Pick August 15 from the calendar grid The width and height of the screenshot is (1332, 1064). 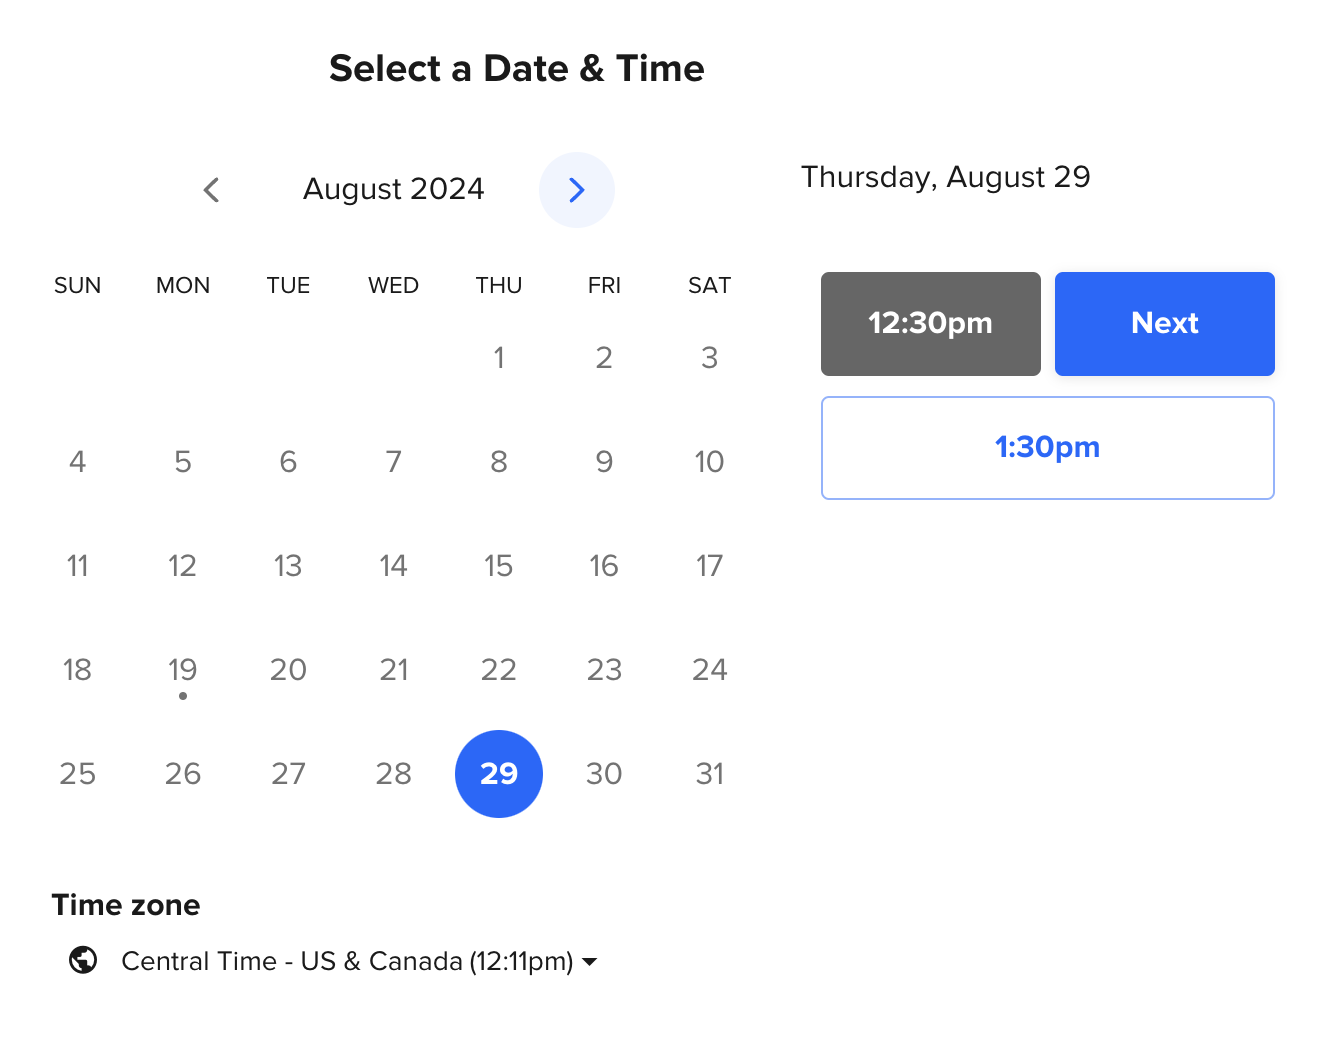[x=499, y=566]
